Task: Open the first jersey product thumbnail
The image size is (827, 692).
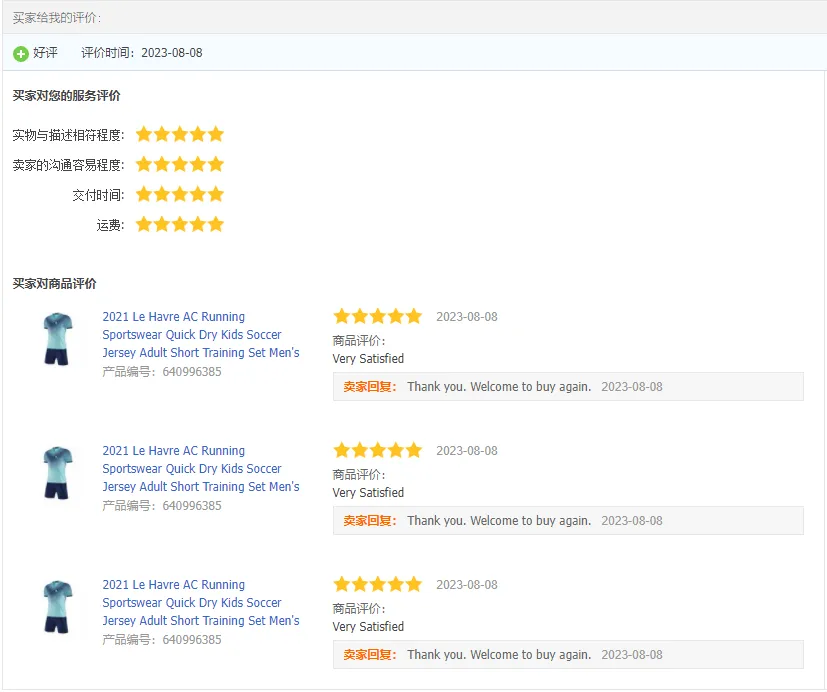Action: click(58, 339)
